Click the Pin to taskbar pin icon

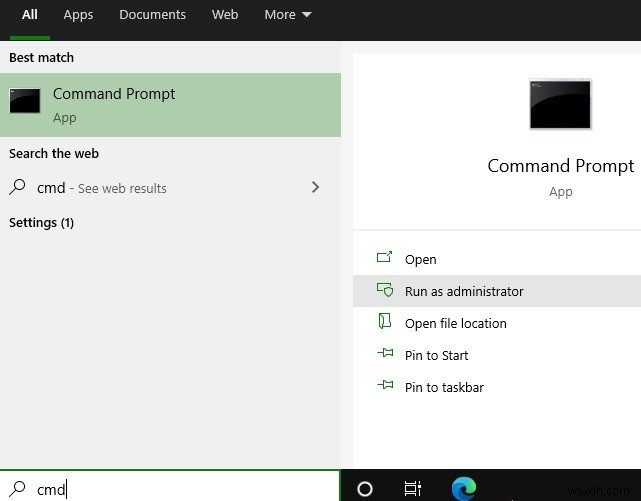coord(385,386)
